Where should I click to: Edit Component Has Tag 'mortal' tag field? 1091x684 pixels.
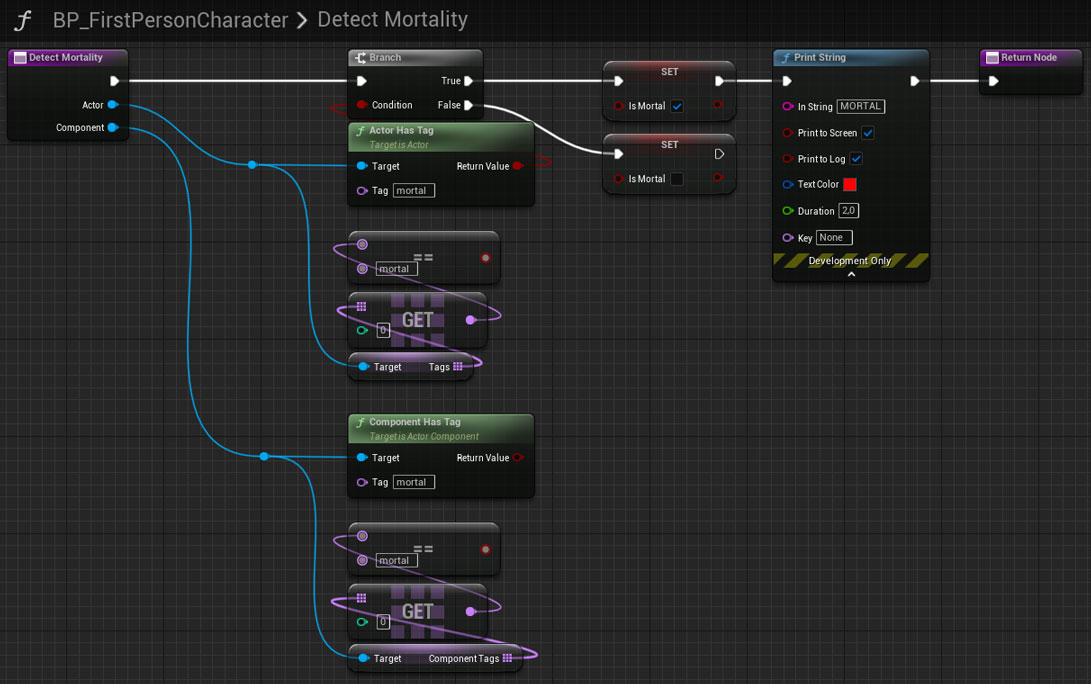point(414,482)
